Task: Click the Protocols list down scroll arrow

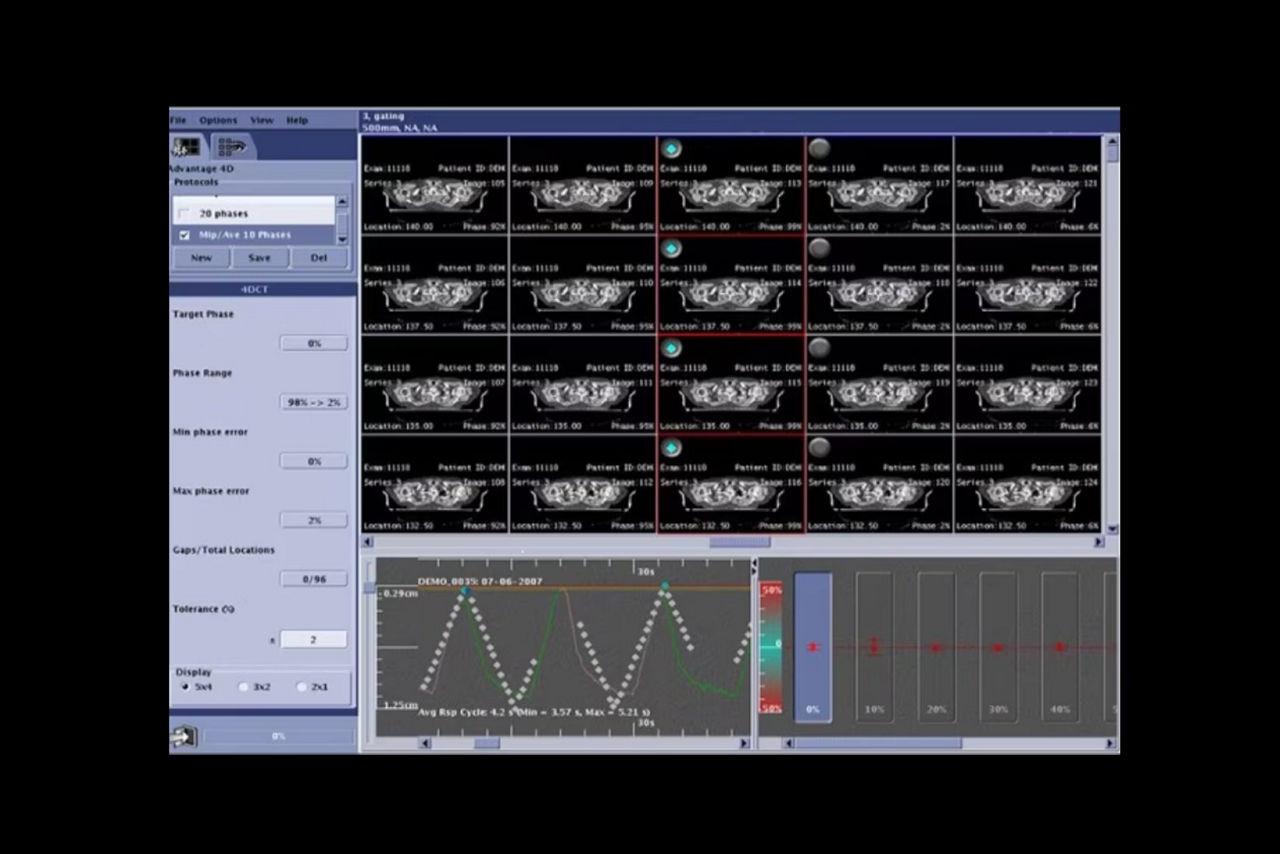Action: 342,240
